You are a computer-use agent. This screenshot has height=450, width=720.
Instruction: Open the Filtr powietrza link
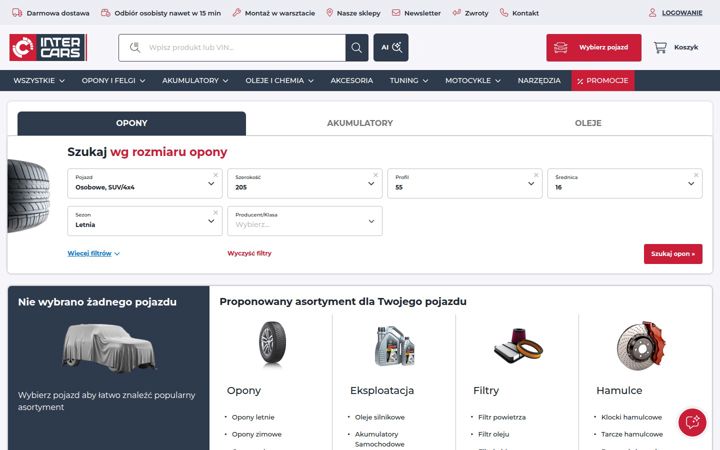click(x=502, y=417)
